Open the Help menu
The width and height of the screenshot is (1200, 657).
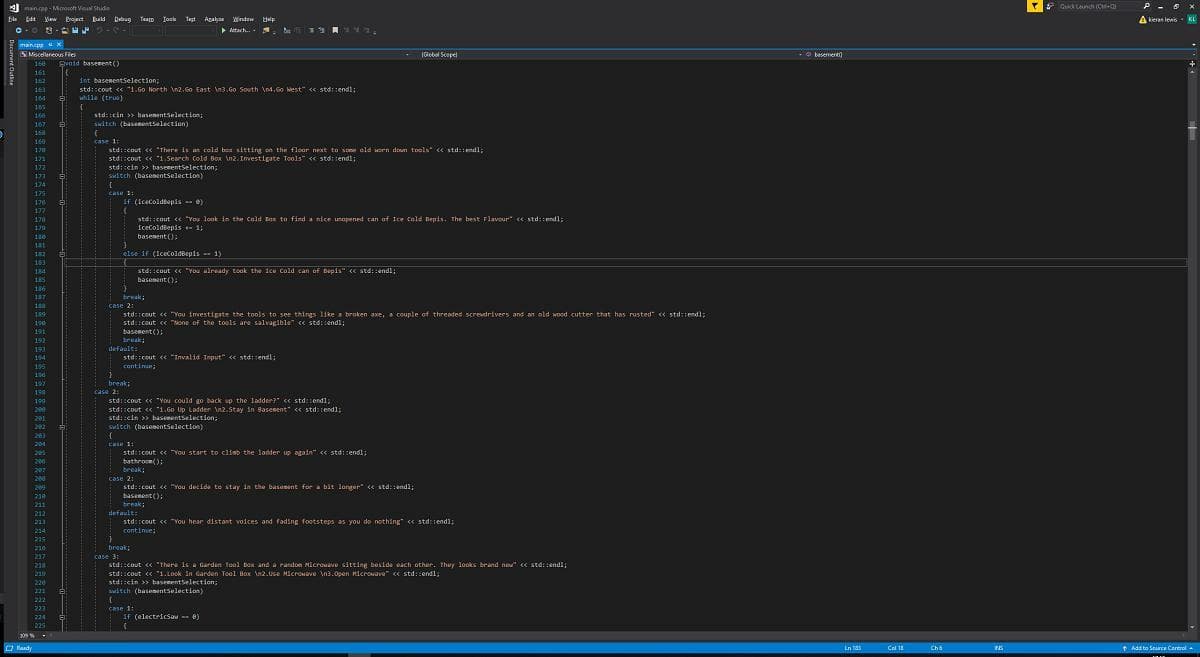pos(269,19)
